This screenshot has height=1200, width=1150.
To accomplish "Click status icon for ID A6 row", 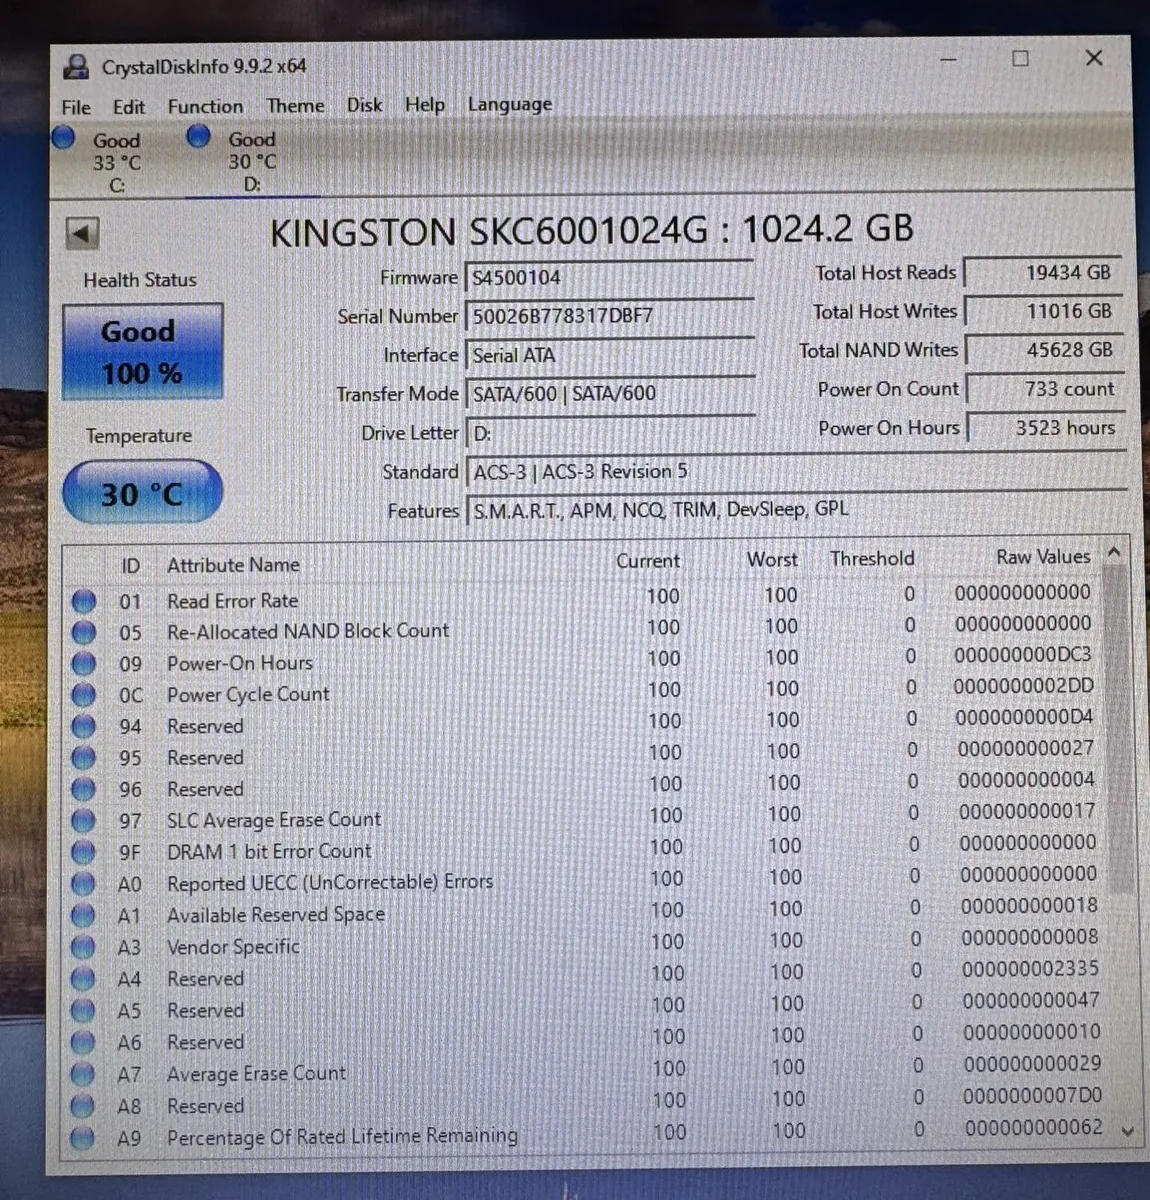I will pyautogui.click(x=84, y=1043).
